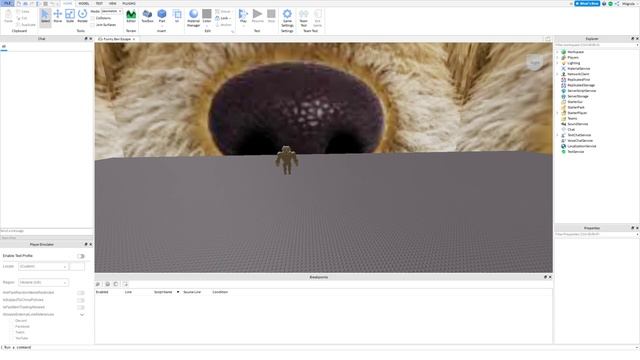Image resolution: width=640 pixels, height=360 pixels.
Task: Activate the Rotate tool
Action: (x=82, y=16)
